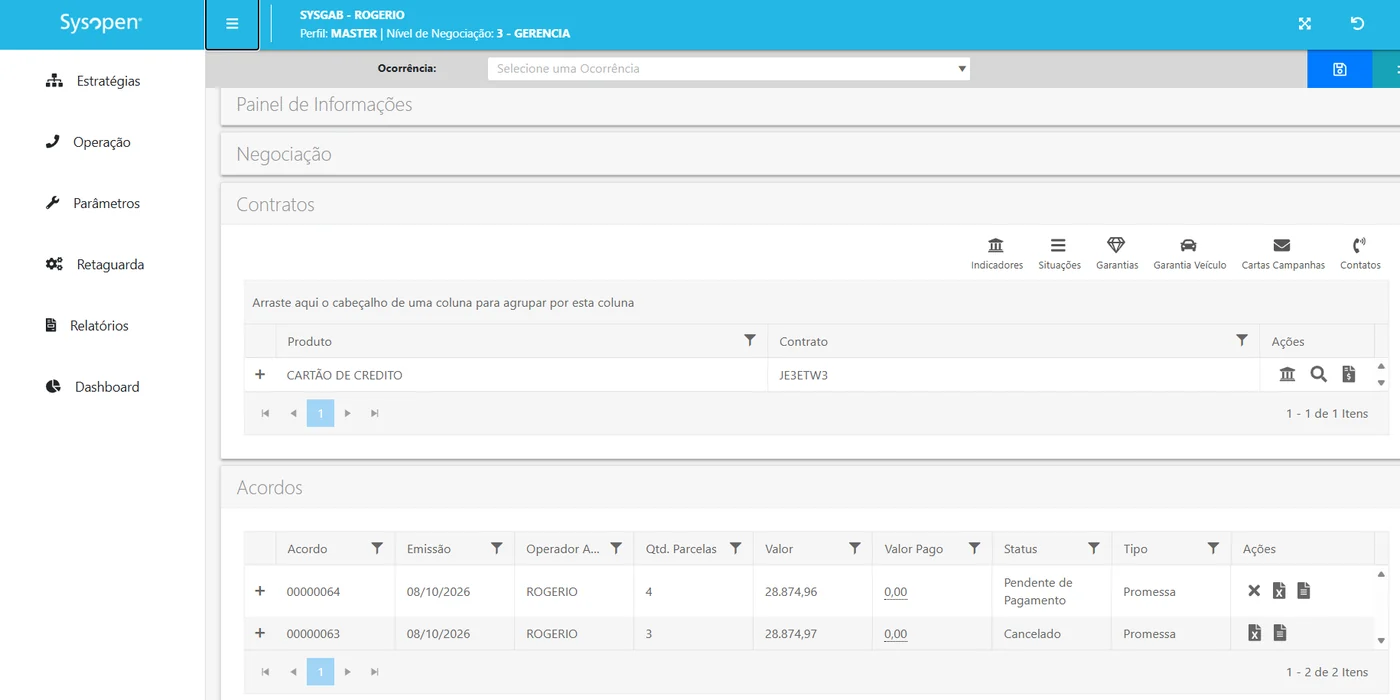Click the undo arrow icon in header
This screenshot has height=700, width=1400.
[x=1357, y=24]
